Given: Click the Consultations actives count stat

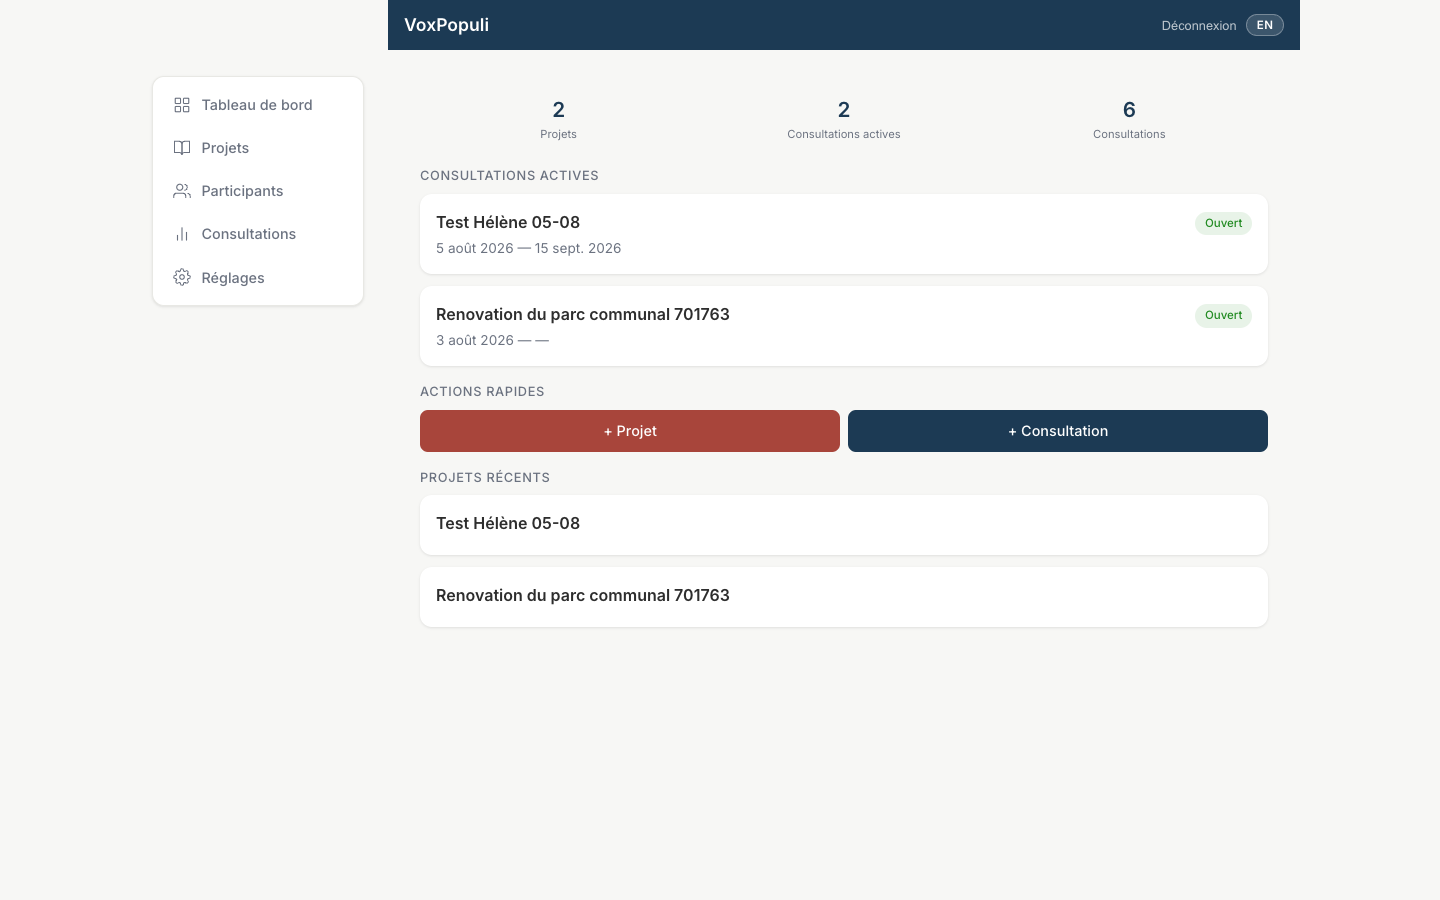Looking at the screenshot, I should pos(844,119).
